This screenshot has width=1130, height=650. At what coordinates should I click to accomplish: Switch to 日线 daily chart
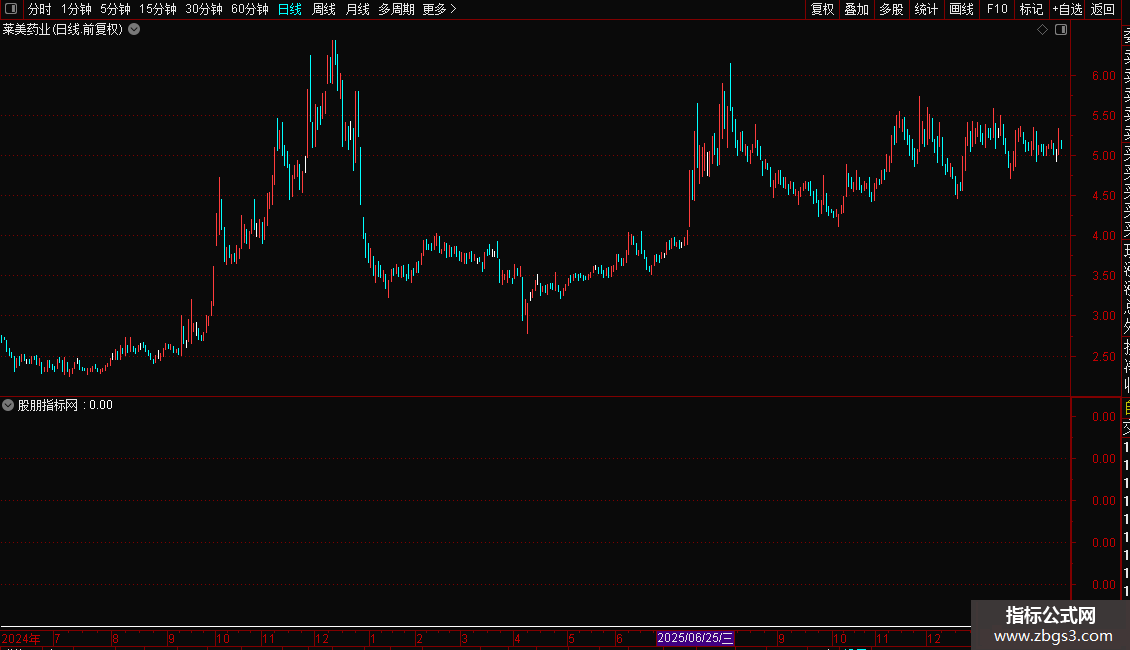[290, 9]
